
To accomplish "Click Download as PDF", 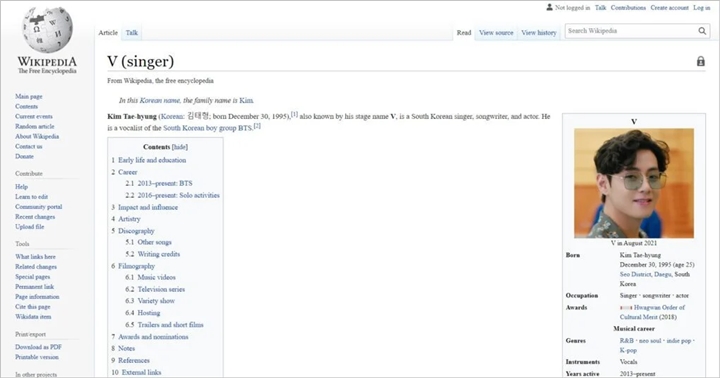I will (39, 347).
